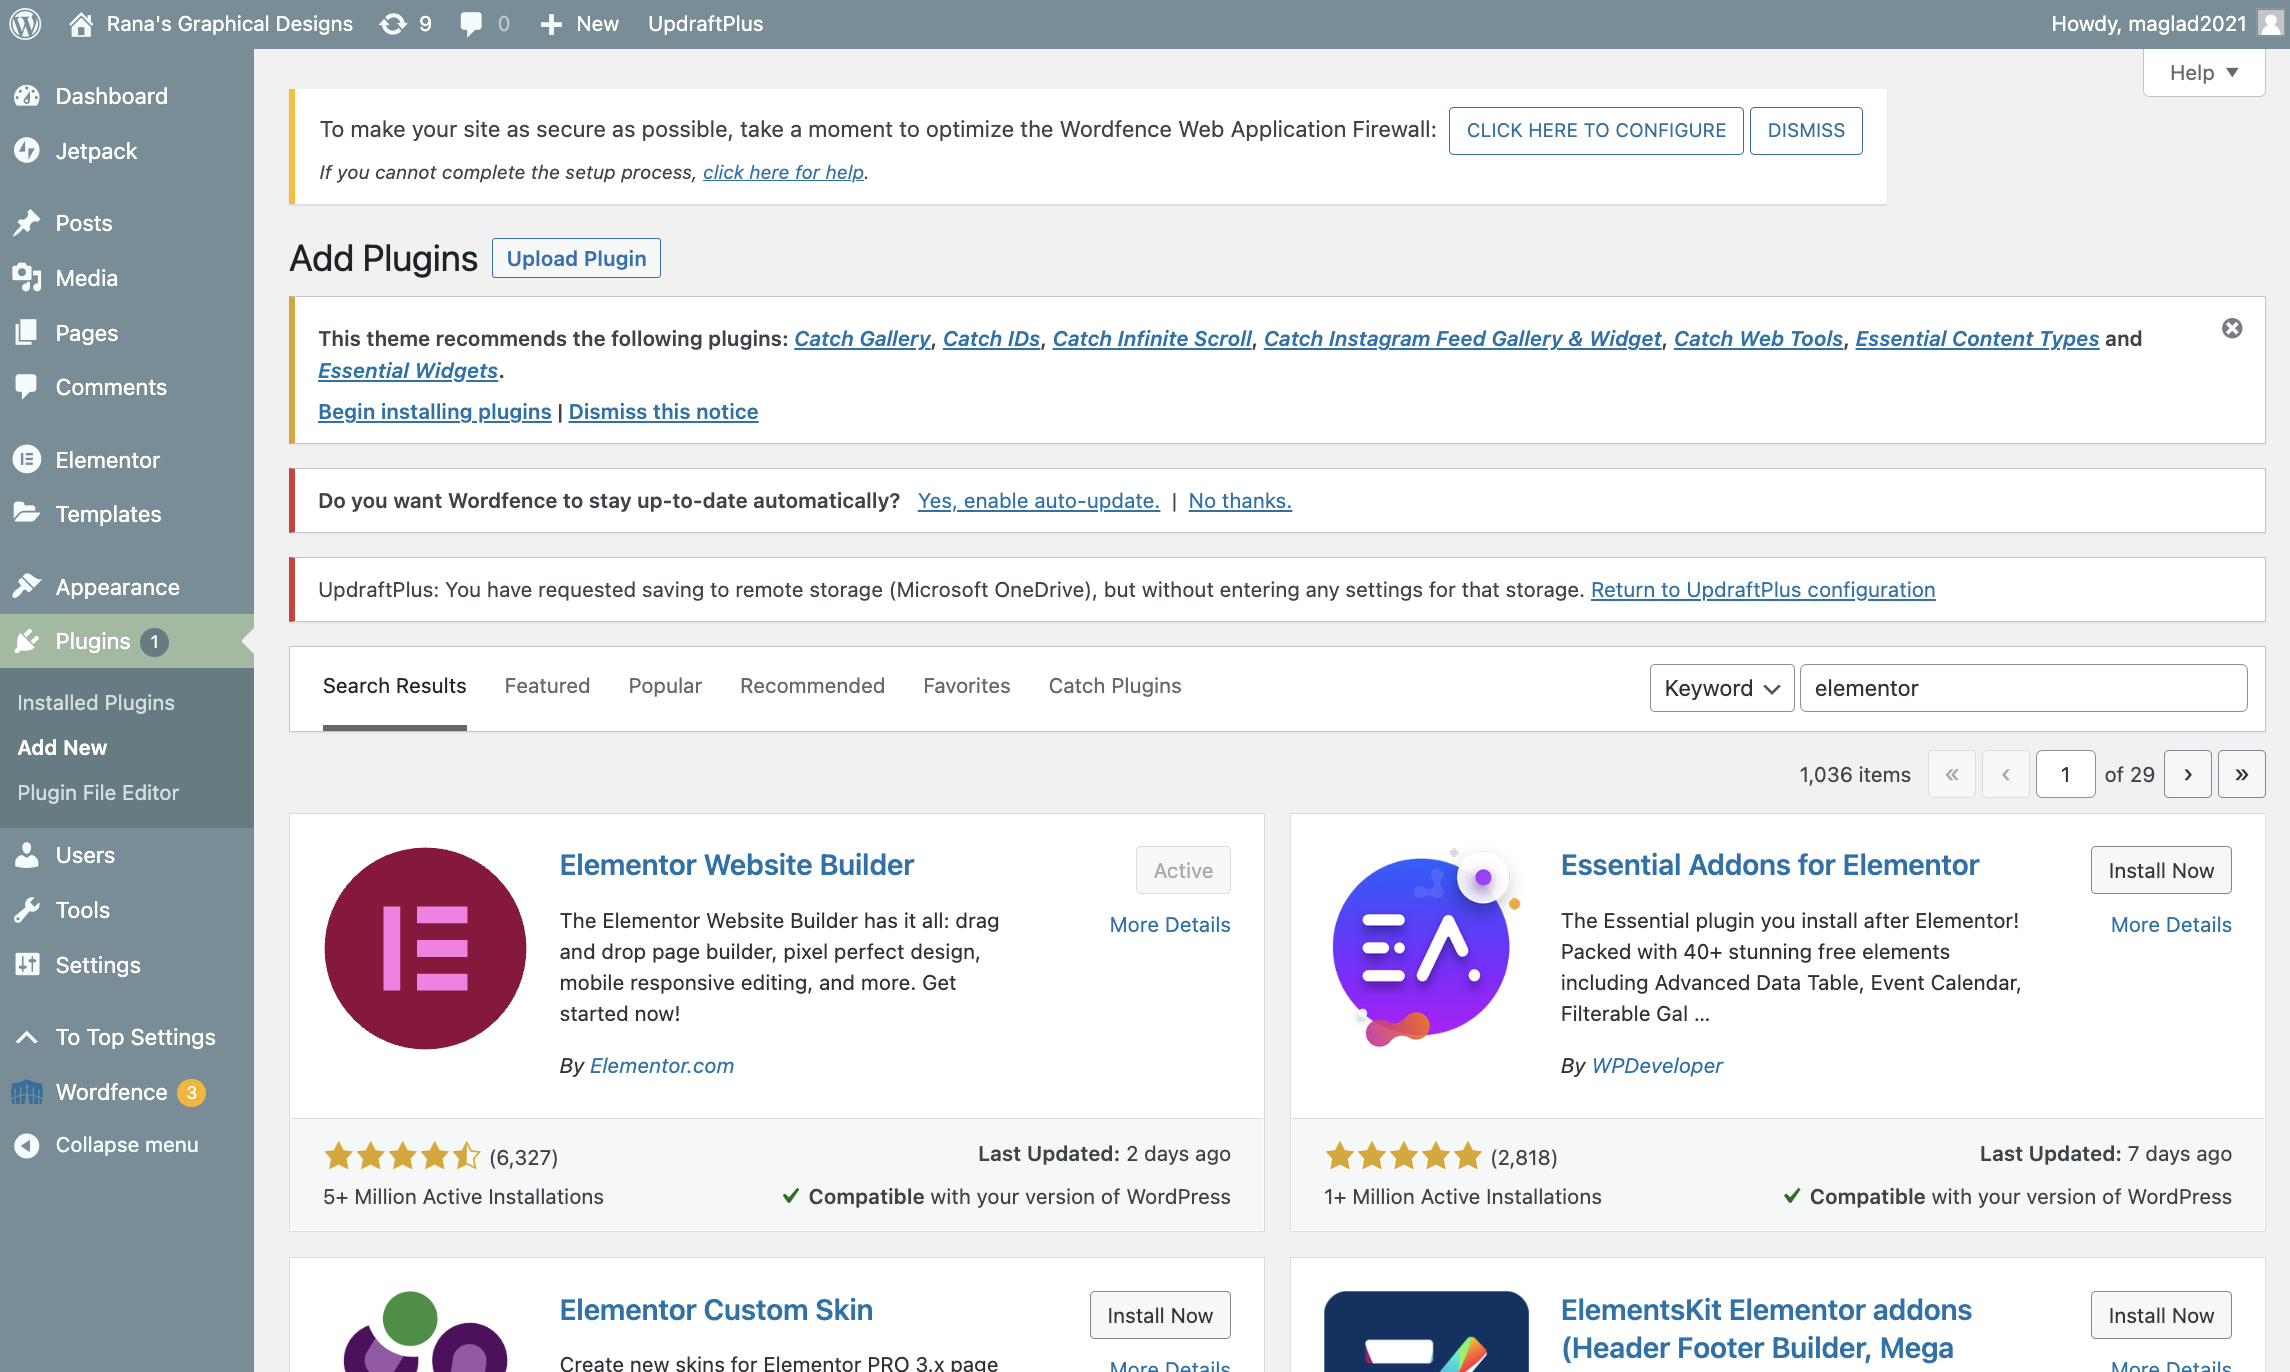This screenshot has height=1372, width=2290.
Task: Click the user avatar next to Howdy
Action: coord(2270,23)
